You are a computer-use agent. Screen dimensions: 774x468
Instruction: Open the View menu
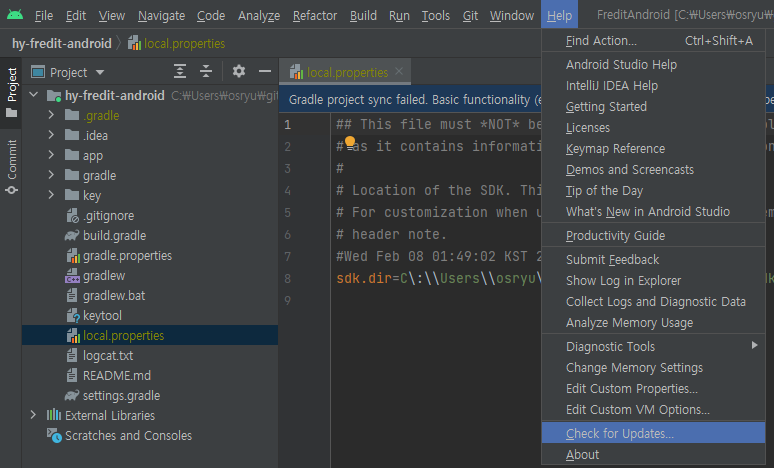tap(112, 16)
